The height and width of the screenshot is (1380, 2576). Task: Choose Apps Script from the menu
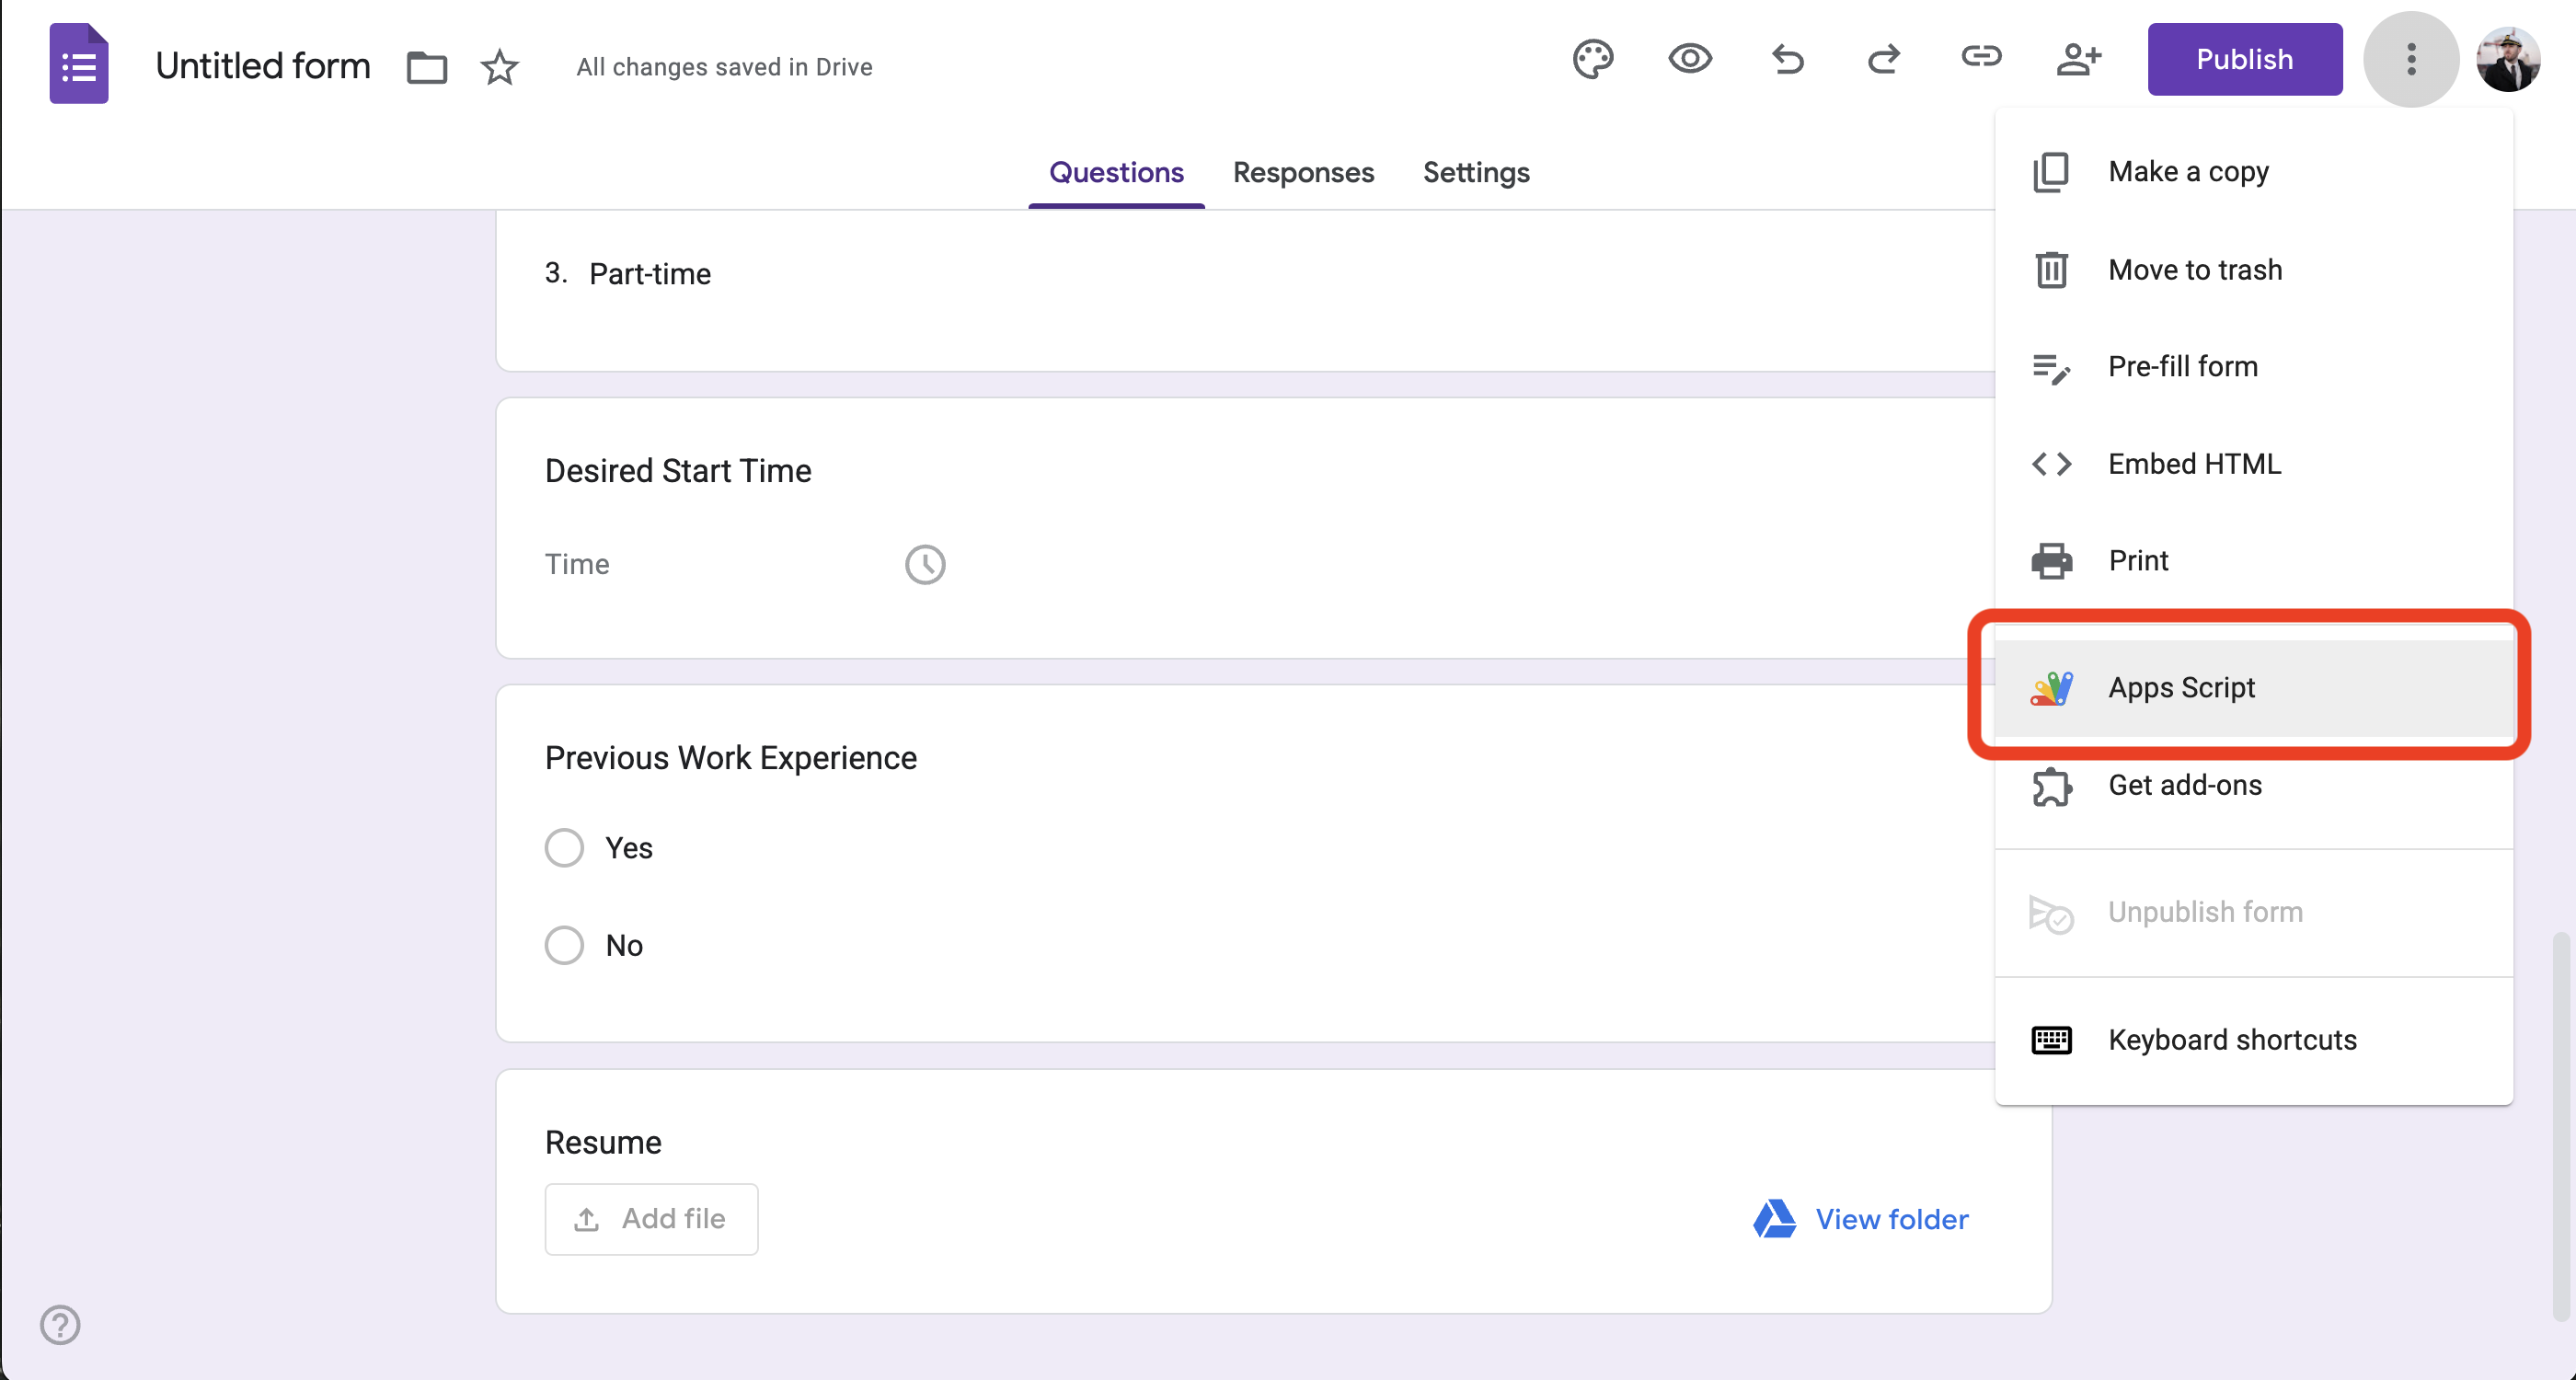pos(2181,687)
